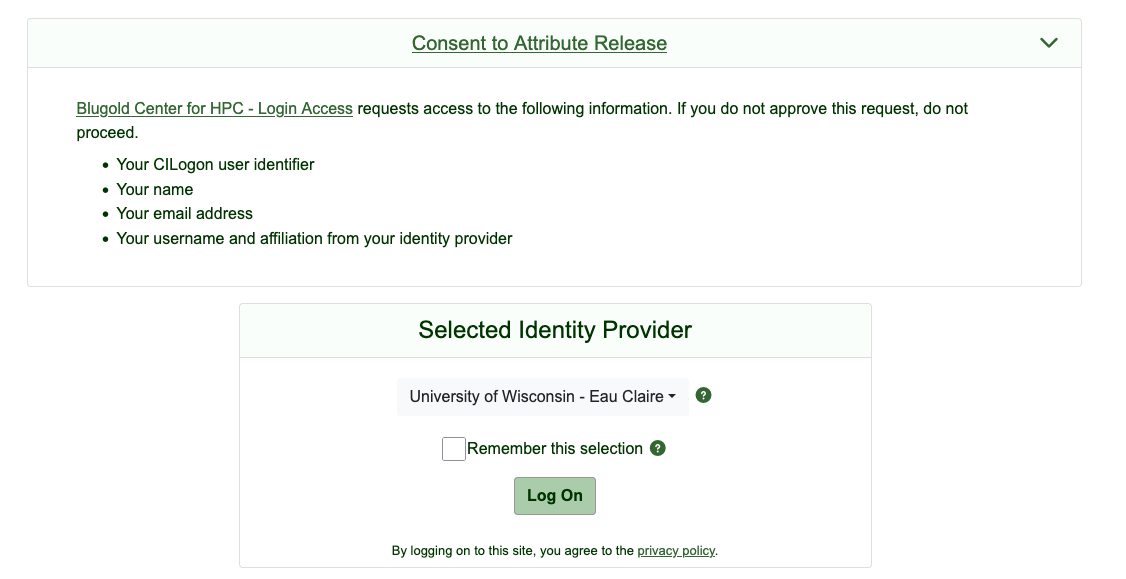This screenshot has width=1126, height=579.
Task: Click the "Consent to Attribute Release" heading link
Action: point(539,43)
